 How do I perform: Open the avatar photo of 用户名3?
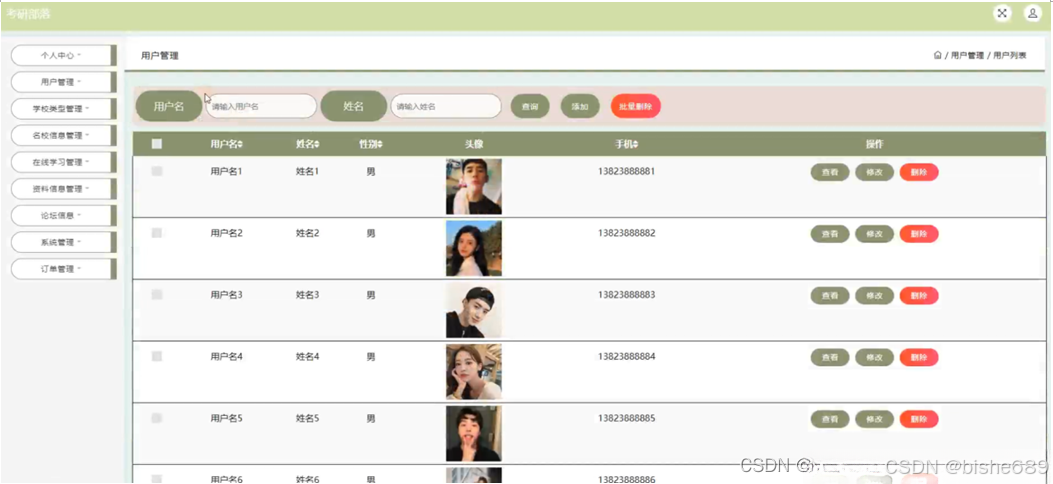(473, 310)
